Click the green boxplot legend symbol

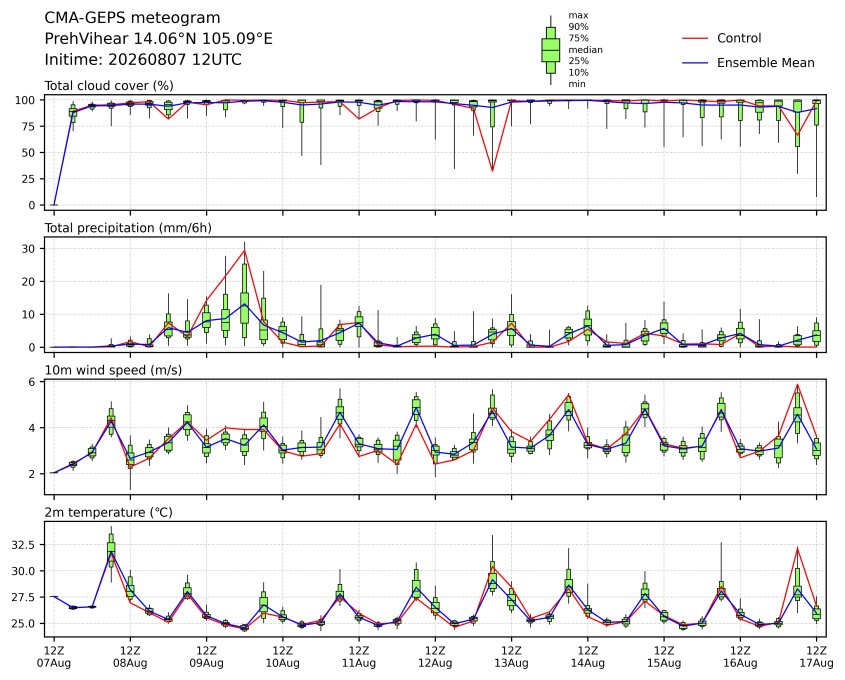coord(550,50)
